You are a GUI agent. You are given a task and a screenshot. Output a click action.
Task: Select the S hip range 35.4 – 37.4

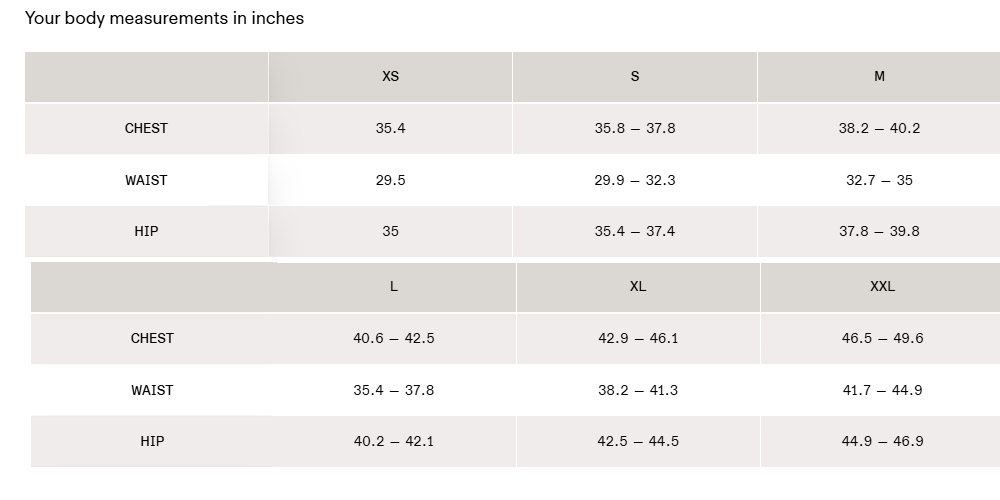pyautogui.click(x=635, y=231)
